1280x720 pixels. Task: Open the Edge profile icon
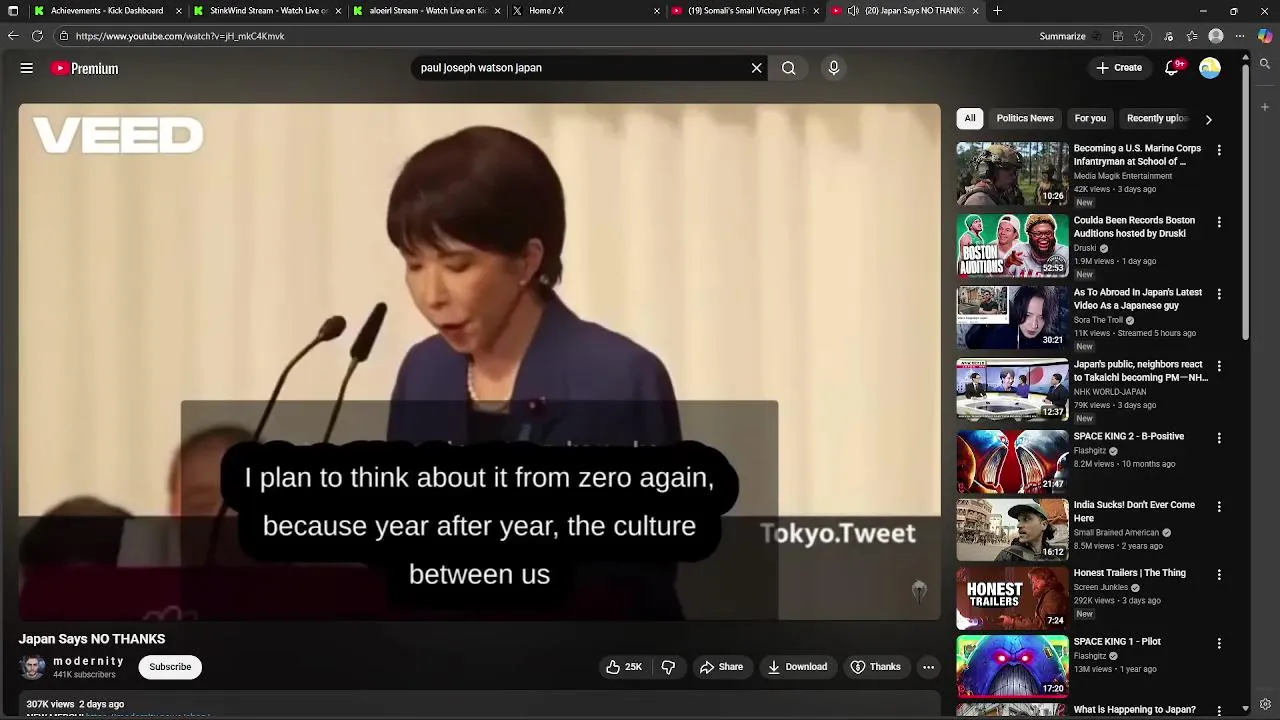(1216, 36)
